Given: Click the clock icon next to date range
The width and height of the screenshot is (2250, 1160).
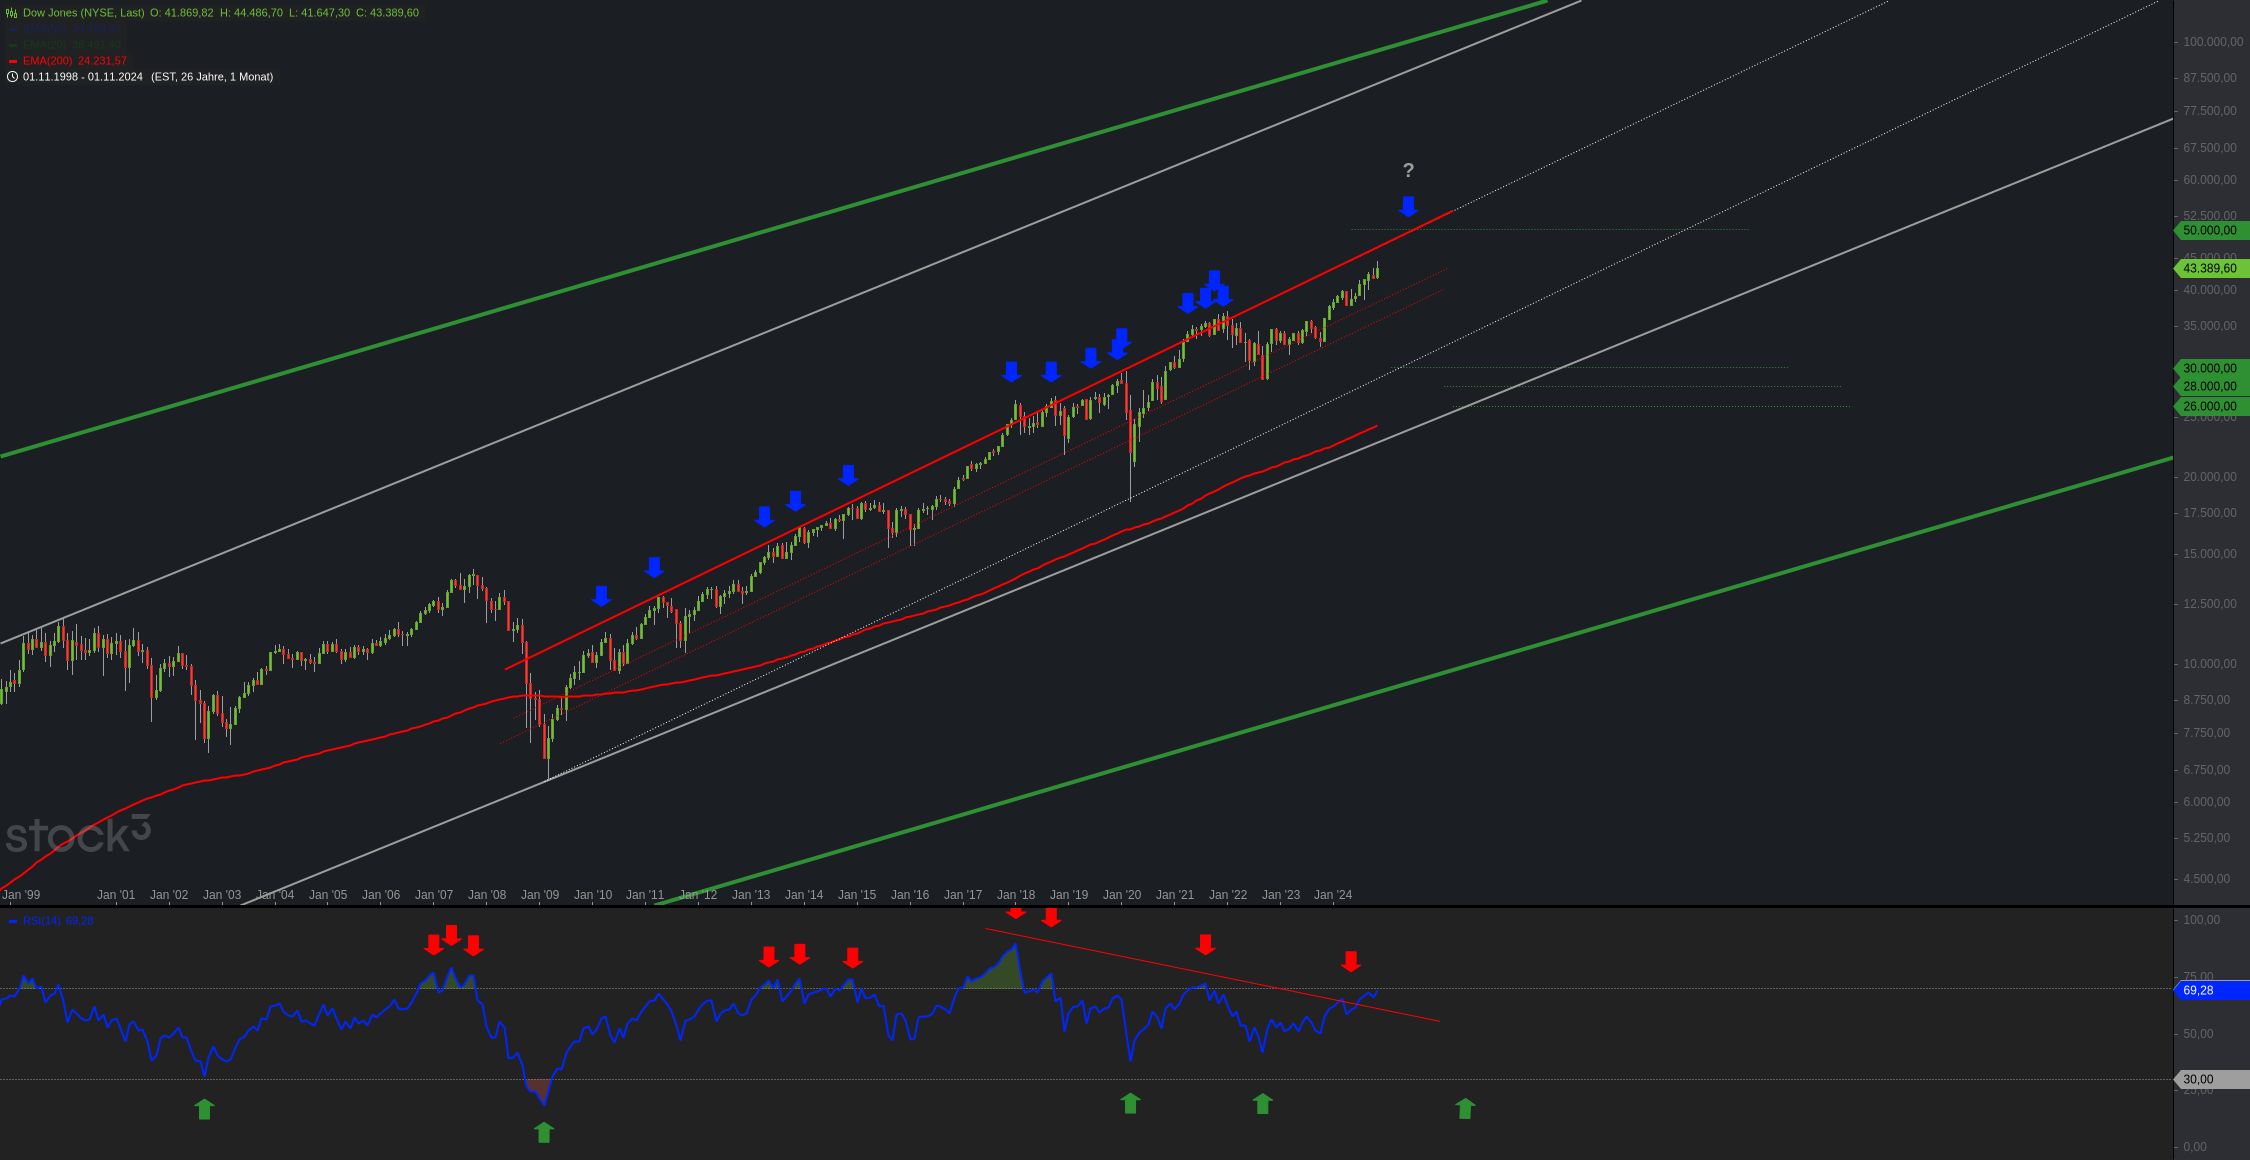Looking at the screenshot, I should [x=12, y=77].
